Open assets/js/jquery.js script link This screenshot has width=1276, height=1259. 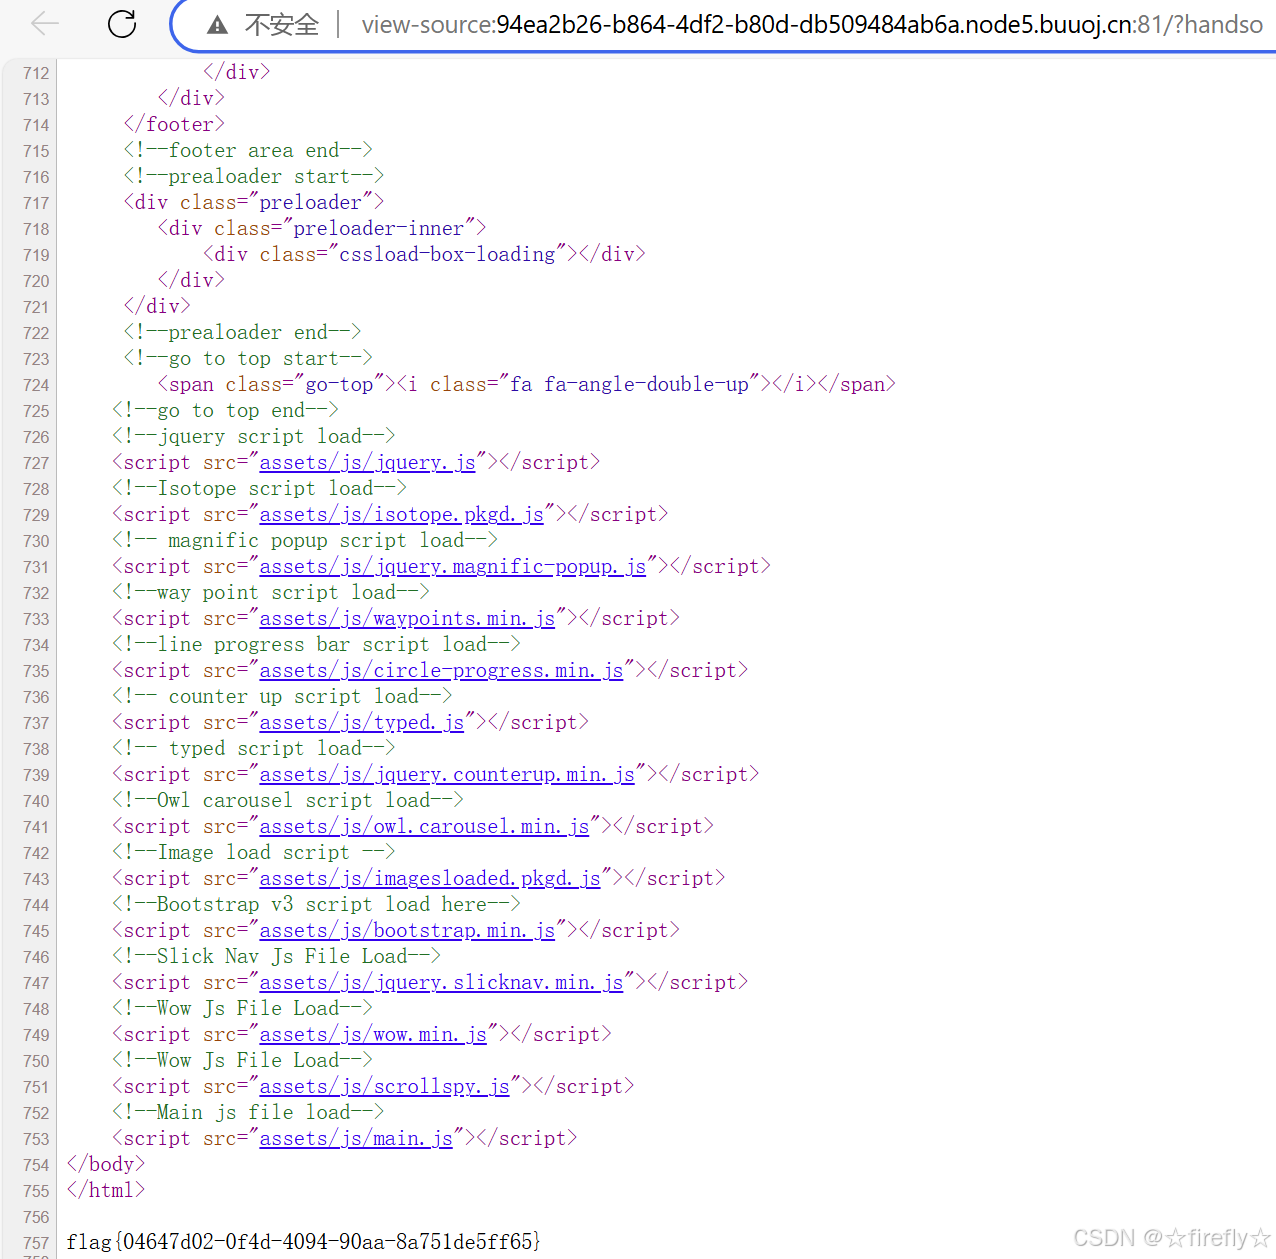(x=367, y=462)
